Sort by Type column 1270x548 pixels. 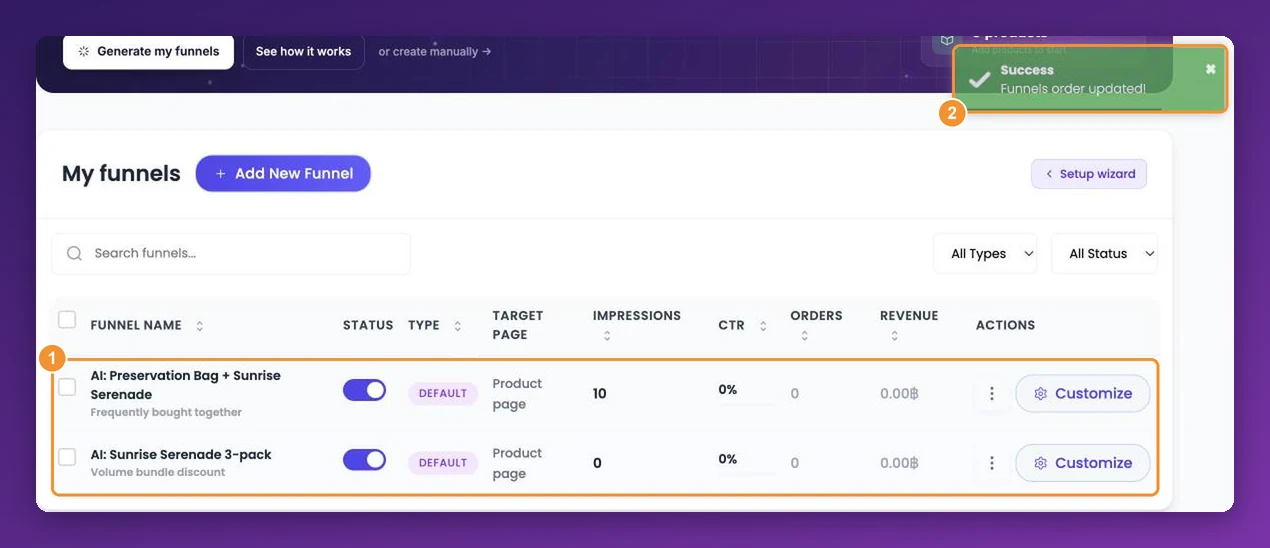[x=458, y=326]
